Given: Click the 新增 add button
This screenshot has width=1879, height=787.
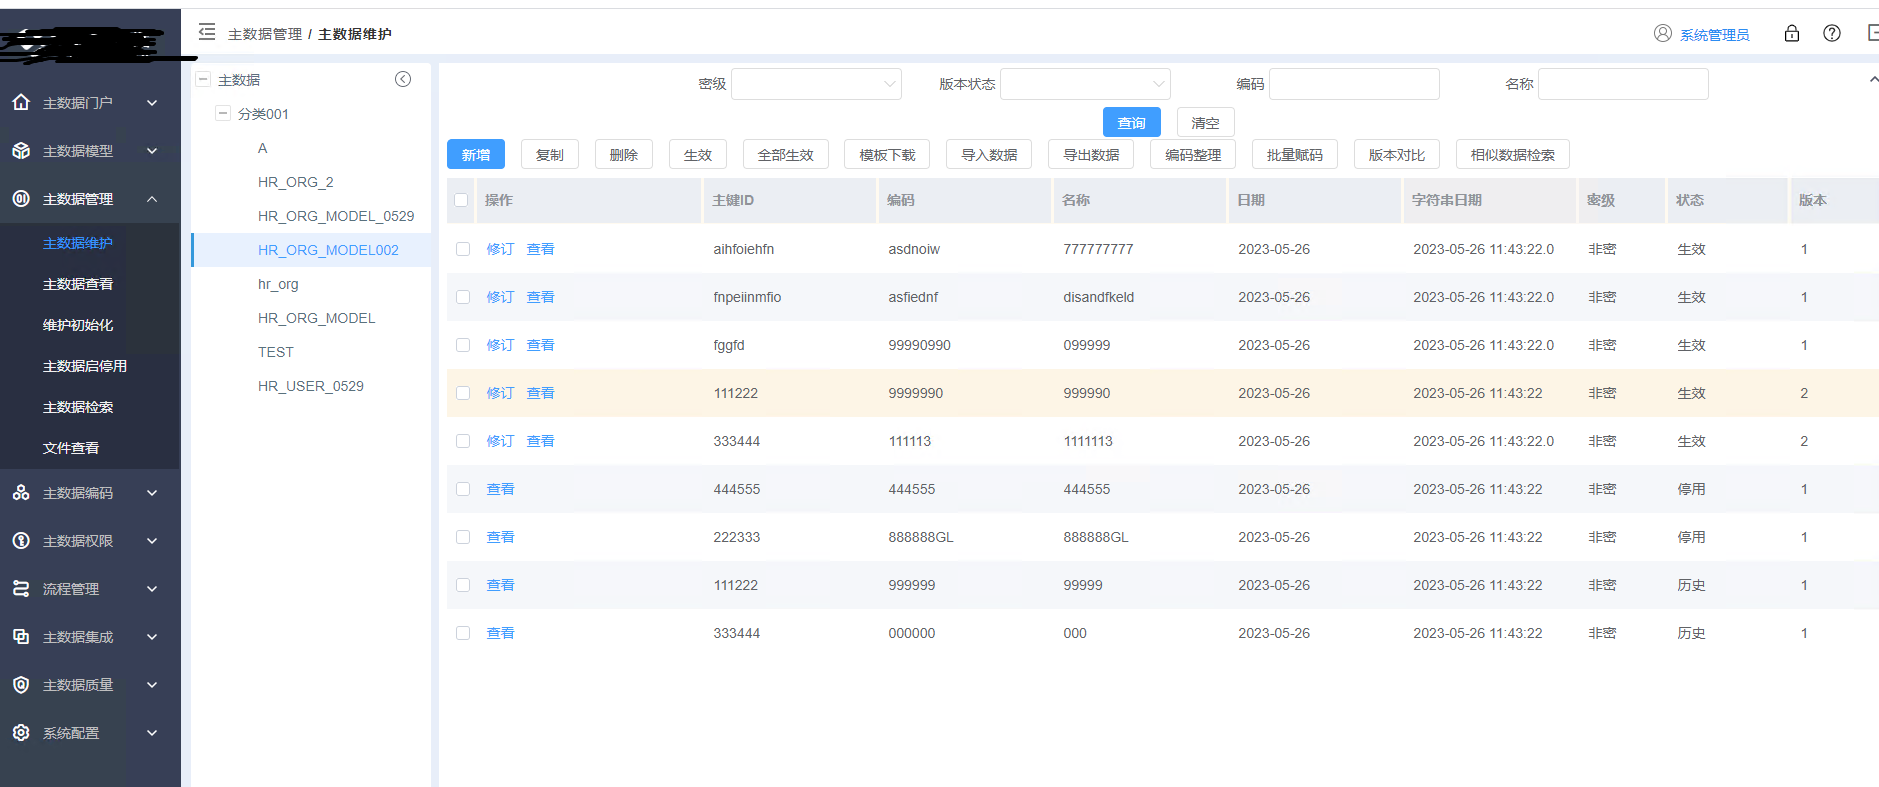Looking at the screenshot, I should [476, 154].
